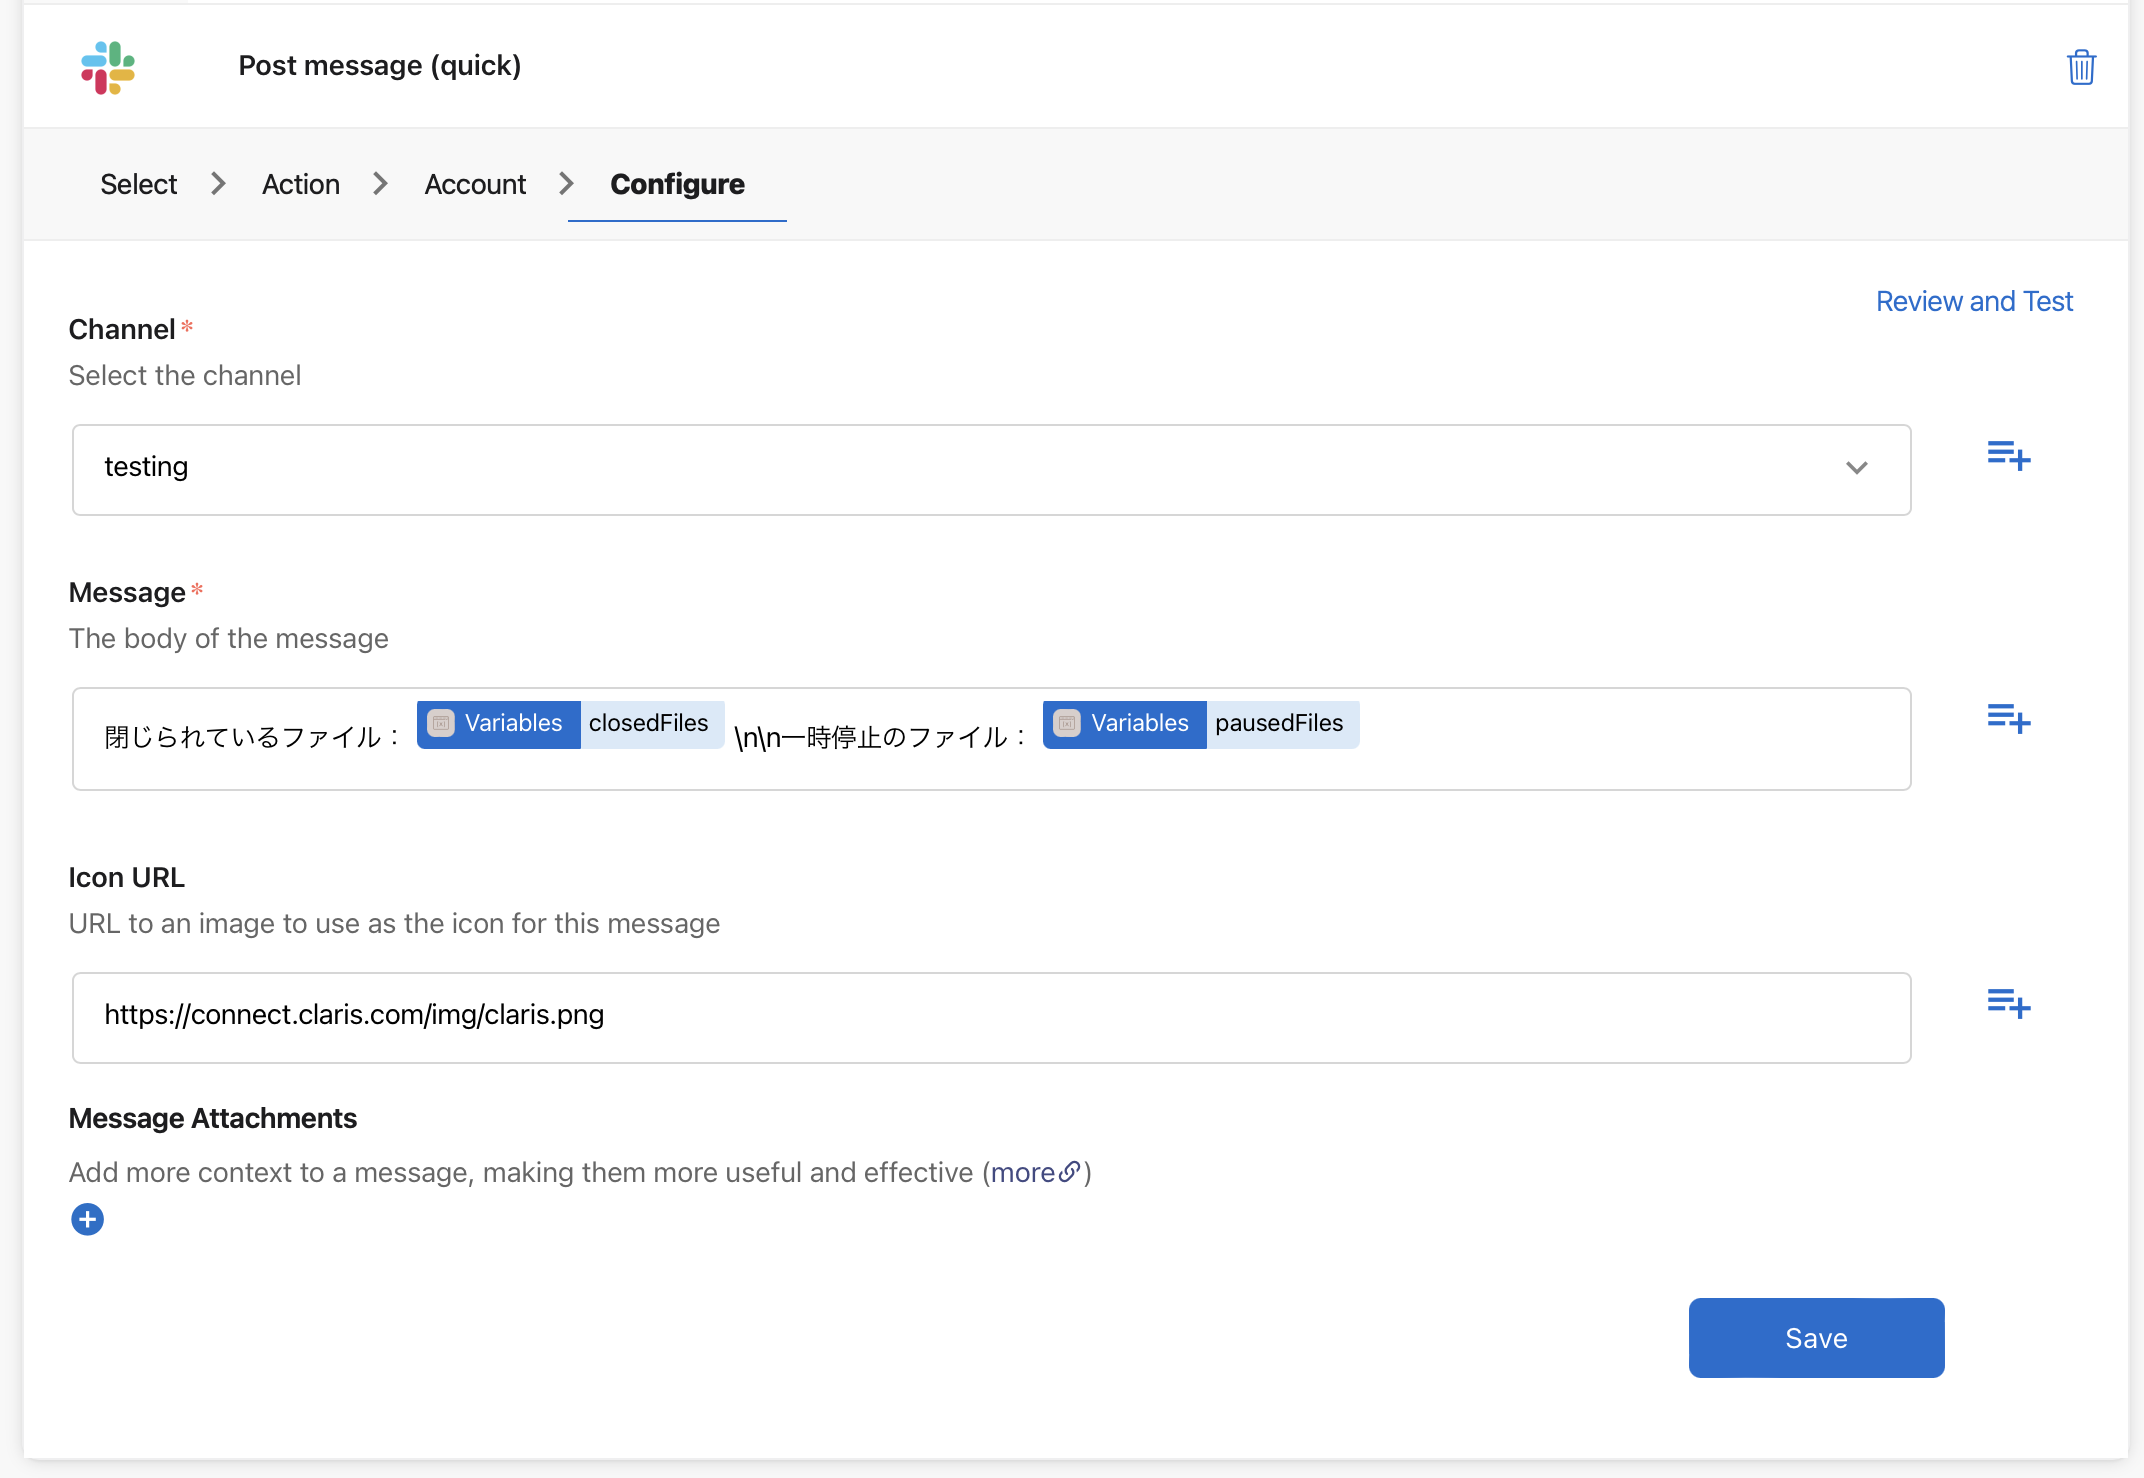Image resolution: width=2144 pixels, height=1478 pixels.
Task: Click the "\n\n一時停止のファイル：" message text
Action: click(x=882, y=738)
